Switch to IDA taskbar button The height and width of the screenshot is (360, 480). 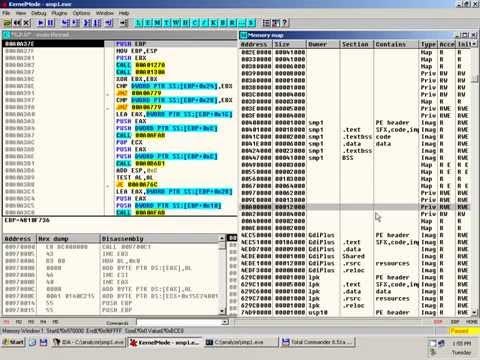(89, 342)
